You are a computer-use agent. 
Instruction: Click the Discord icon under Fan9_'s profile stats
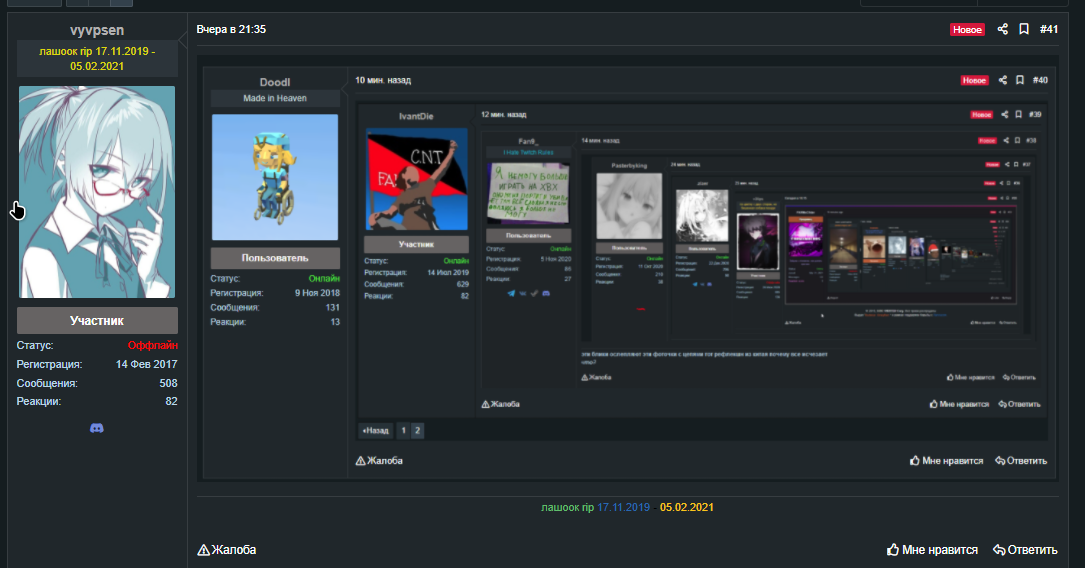[547, 293]
